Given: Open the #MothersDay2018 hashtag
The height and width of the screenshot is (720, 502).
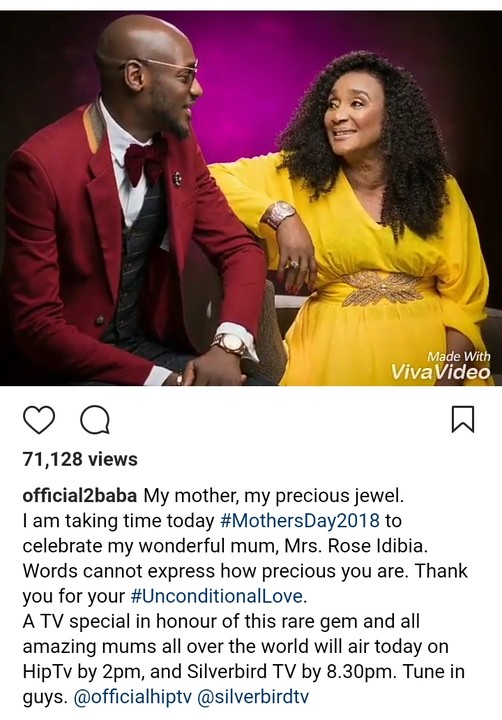Looking at the screenshot, I should click(x=300, y=521).
